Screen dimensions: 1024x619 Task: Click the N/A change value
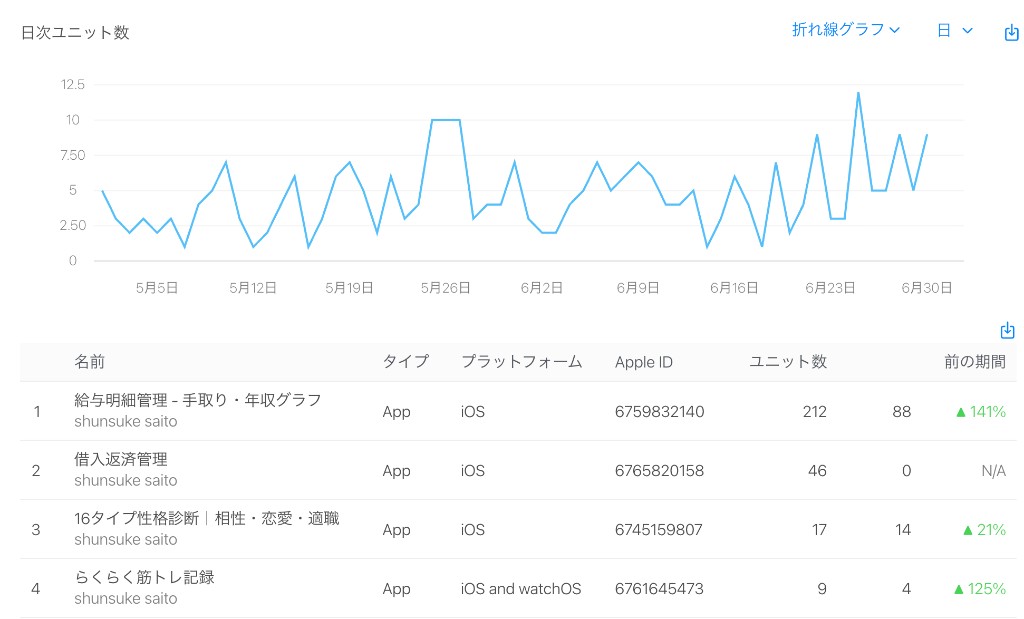tap(993, 471)
